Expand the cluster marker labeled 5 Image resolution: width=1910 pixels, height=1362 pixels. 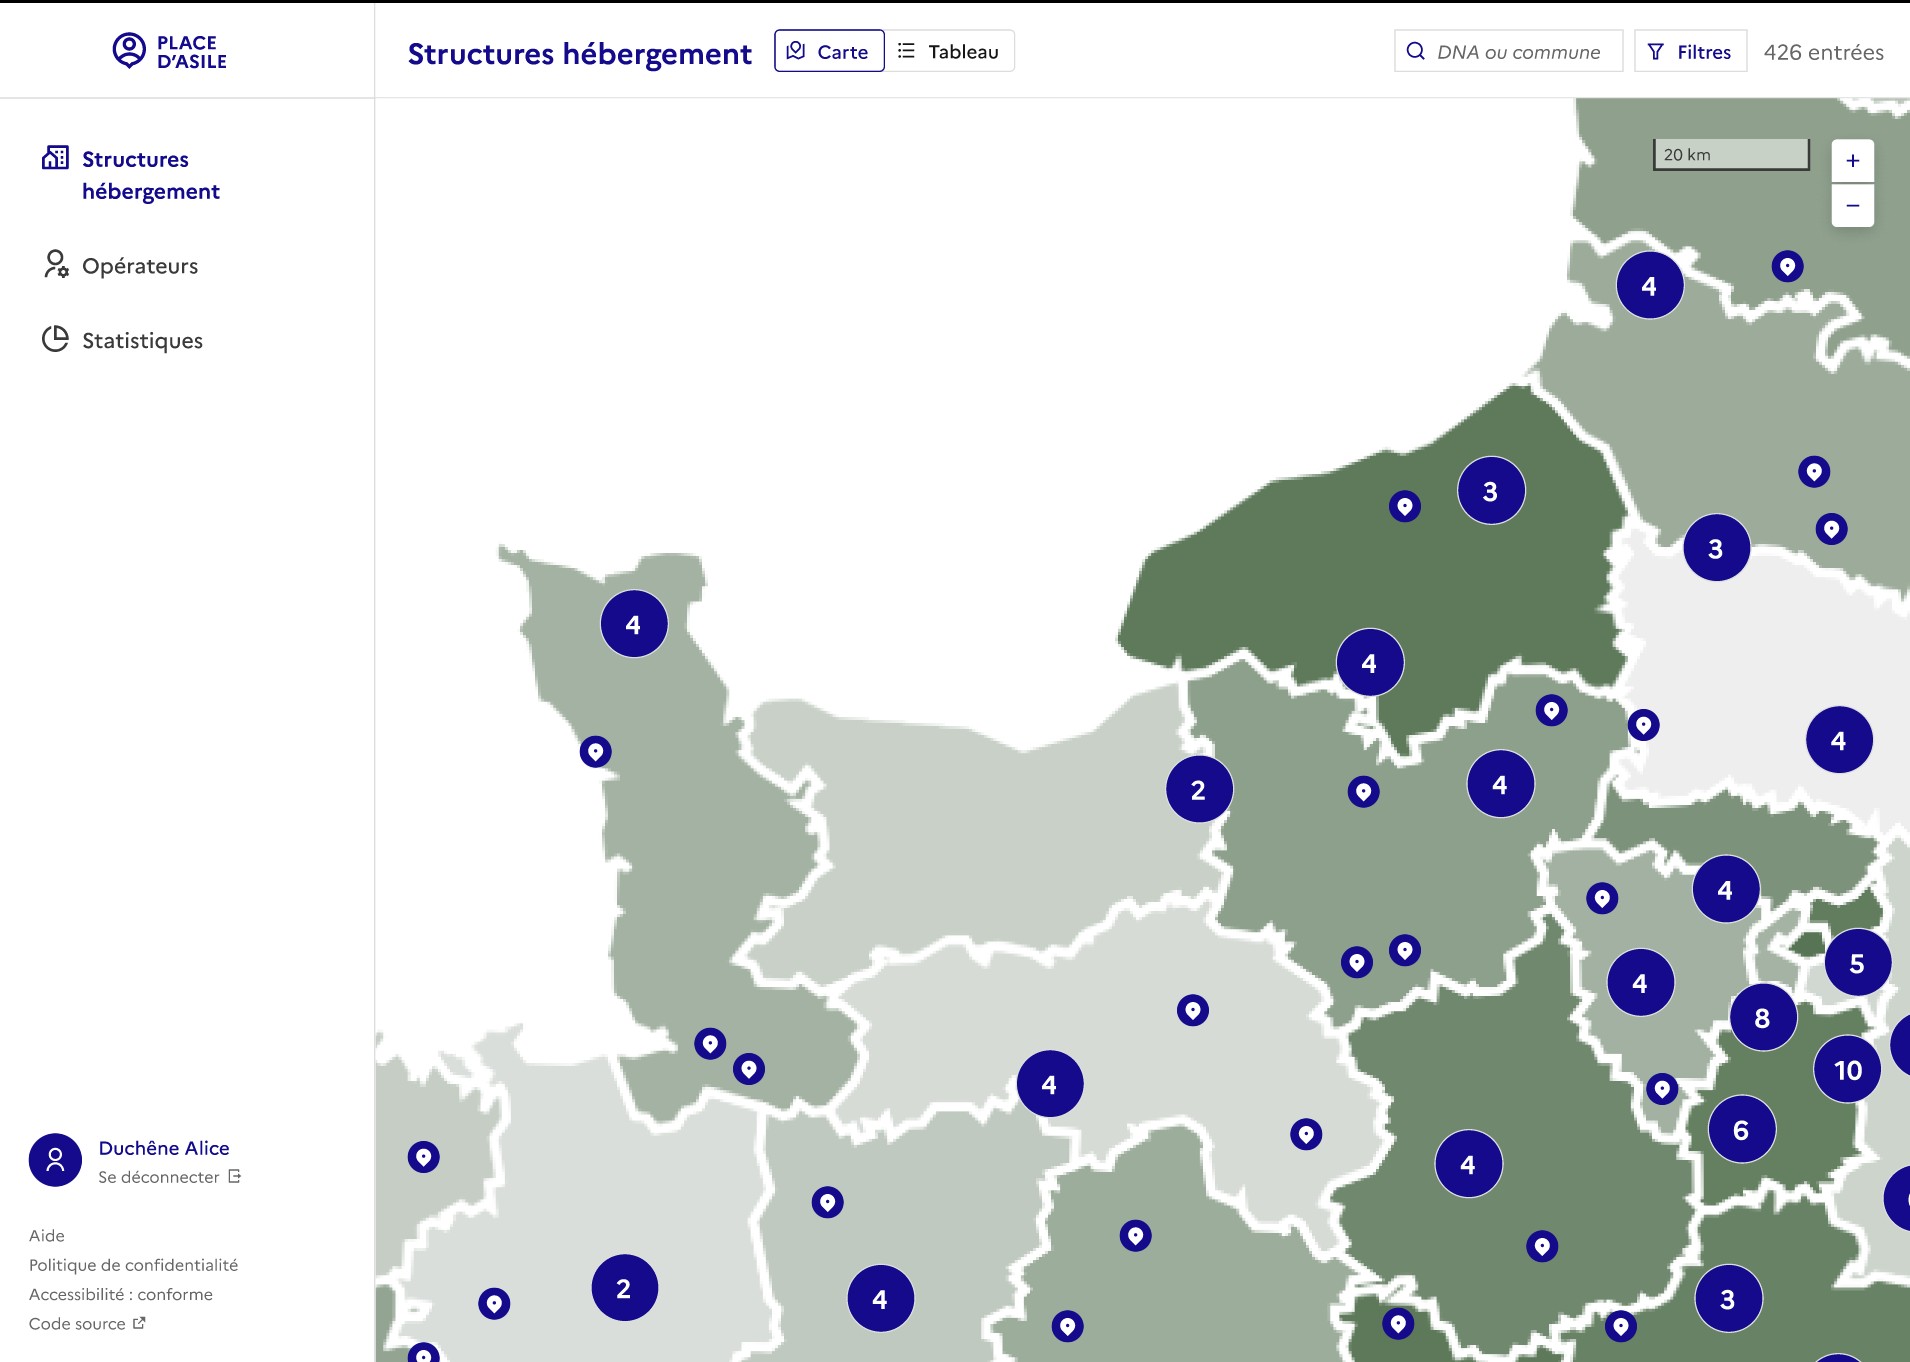click(1856, 964)
